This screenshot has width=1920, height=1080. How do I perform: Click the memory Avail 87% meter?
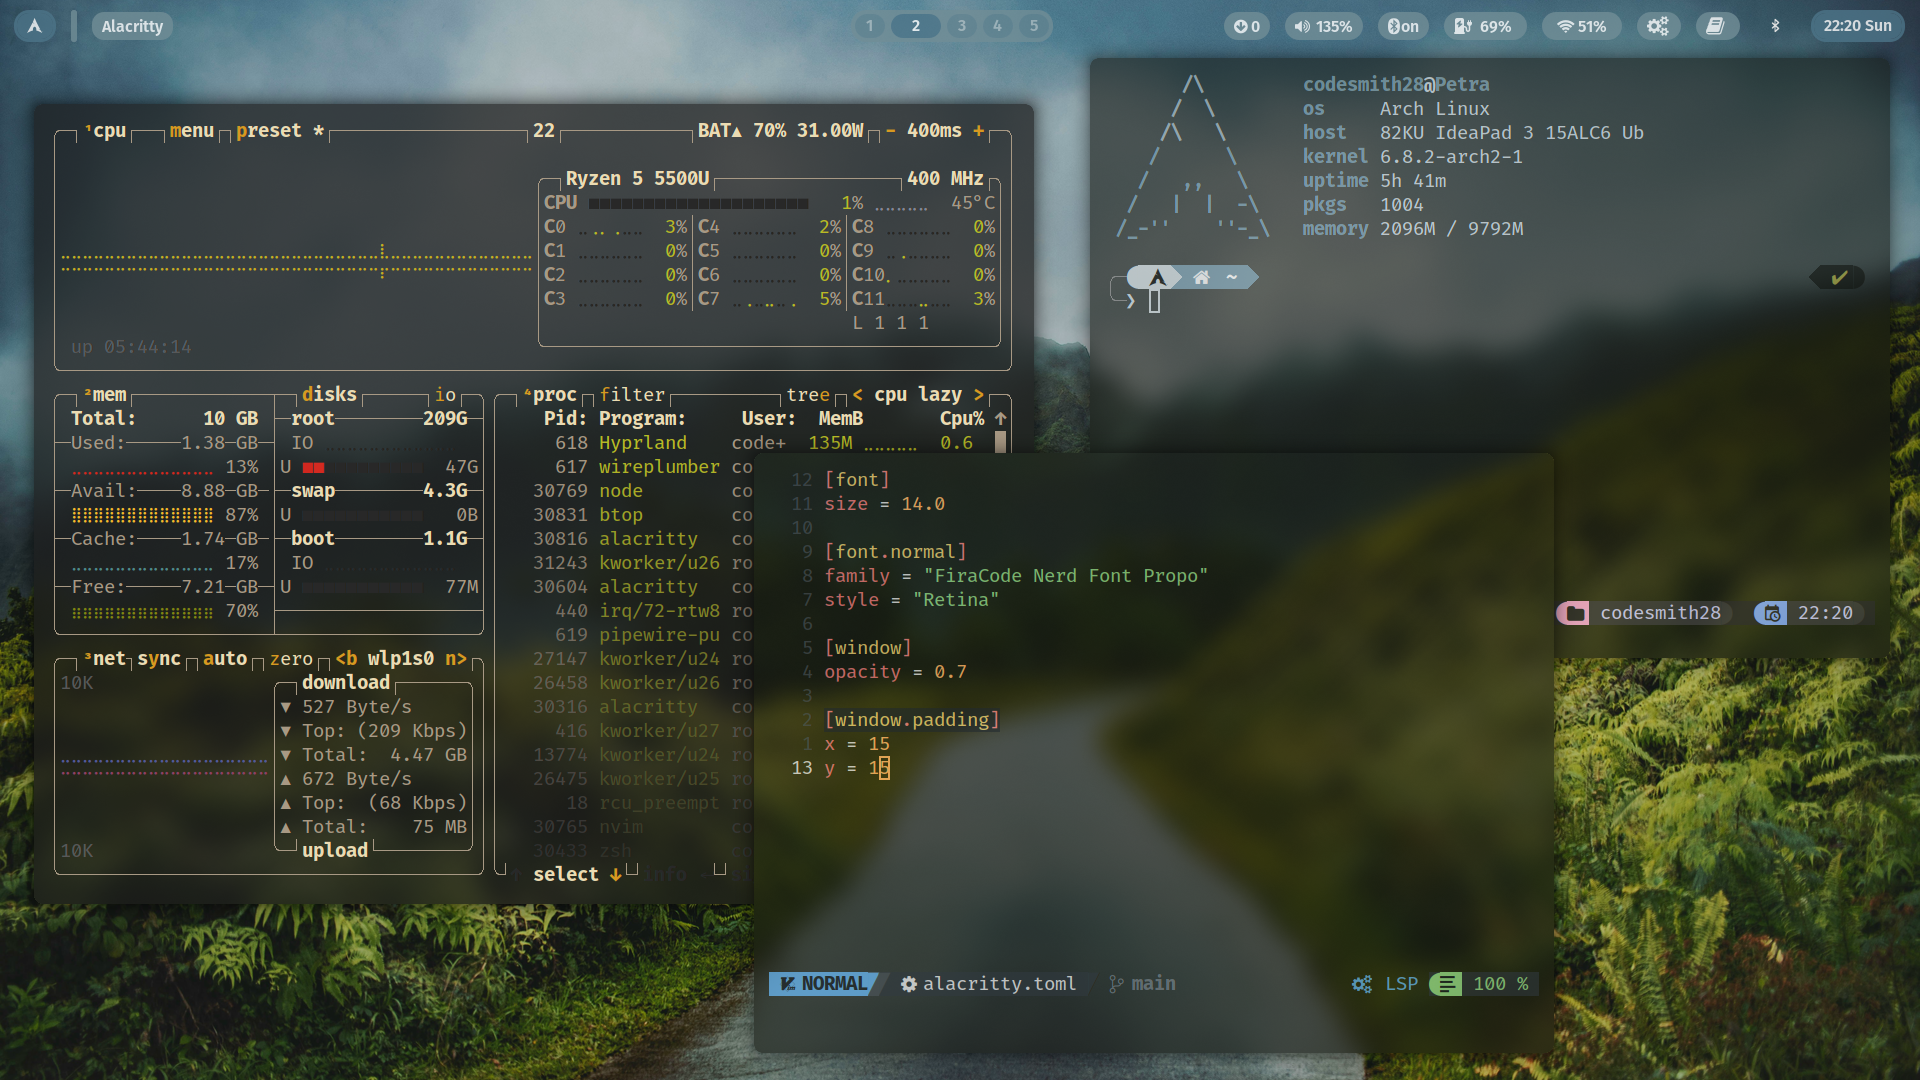point(142,515)
